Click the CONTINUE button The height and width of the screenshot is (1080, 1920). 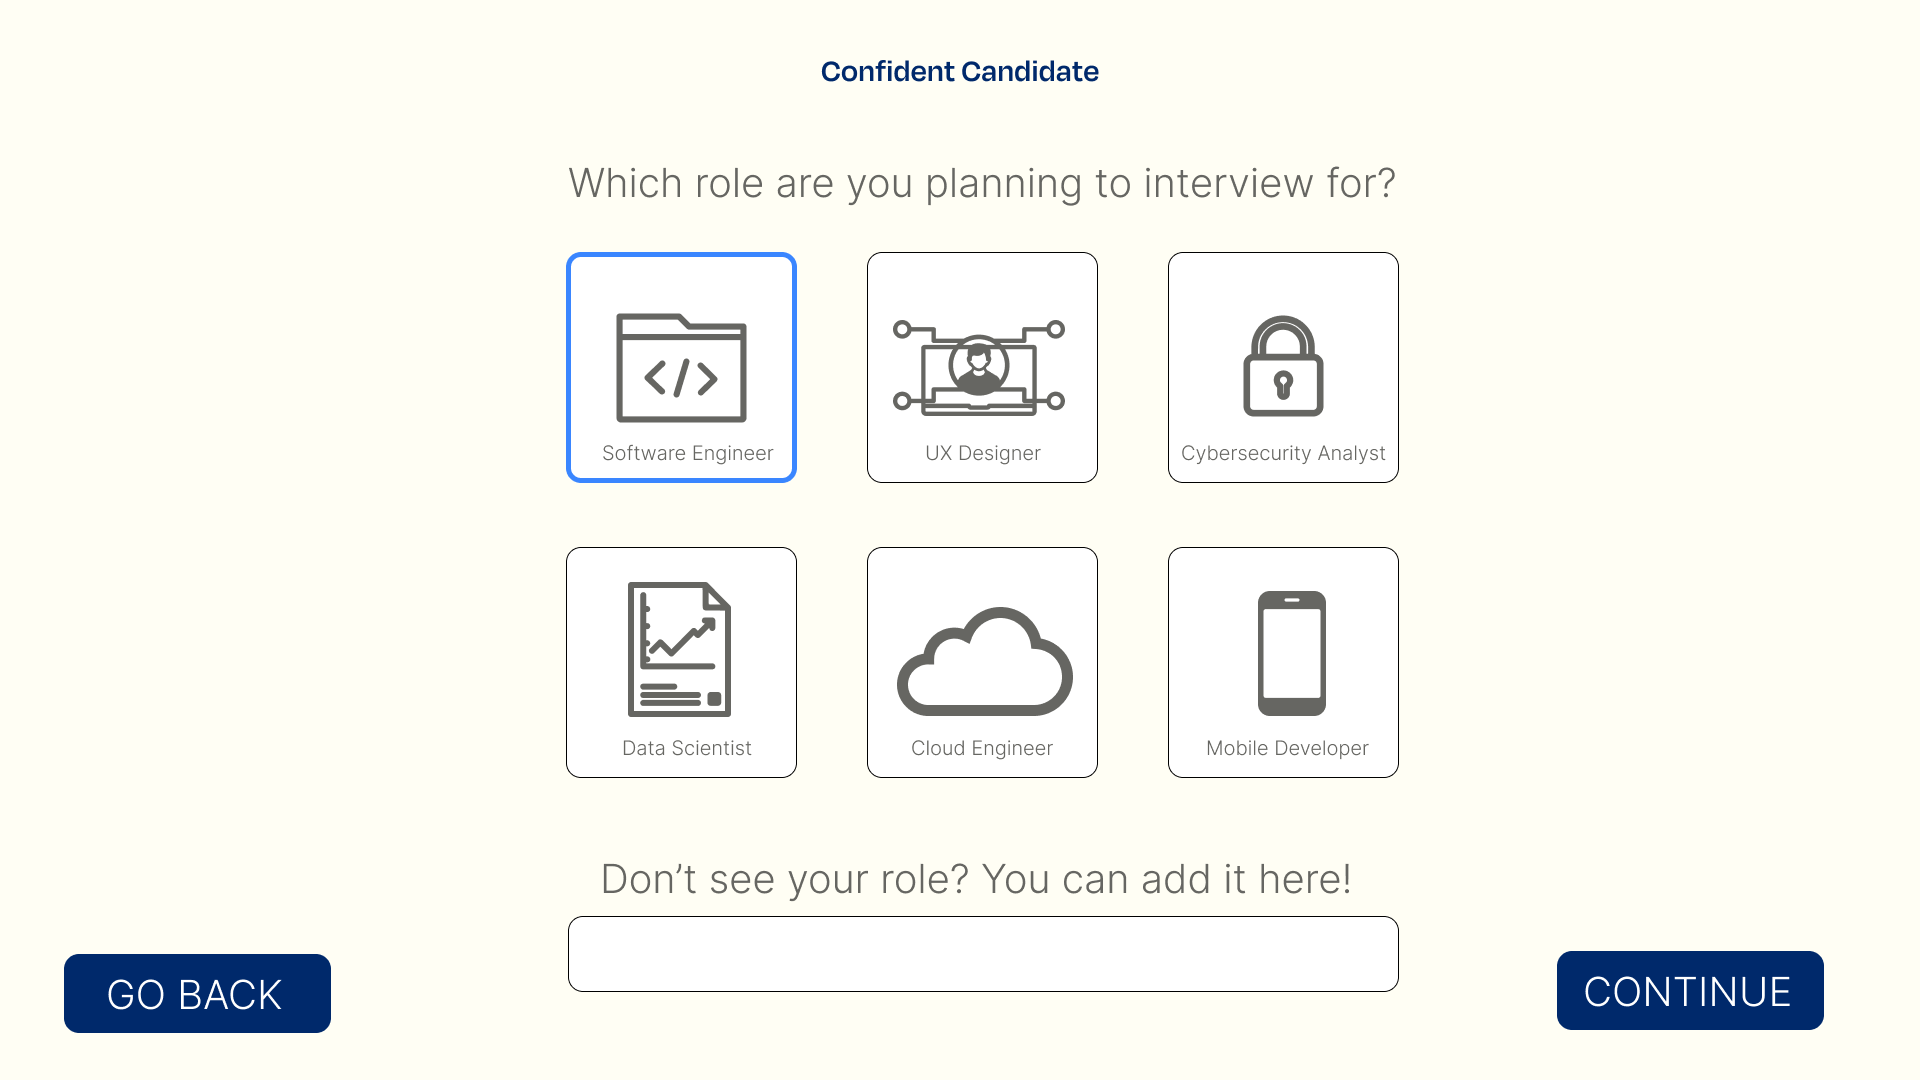click(1690, 990)
